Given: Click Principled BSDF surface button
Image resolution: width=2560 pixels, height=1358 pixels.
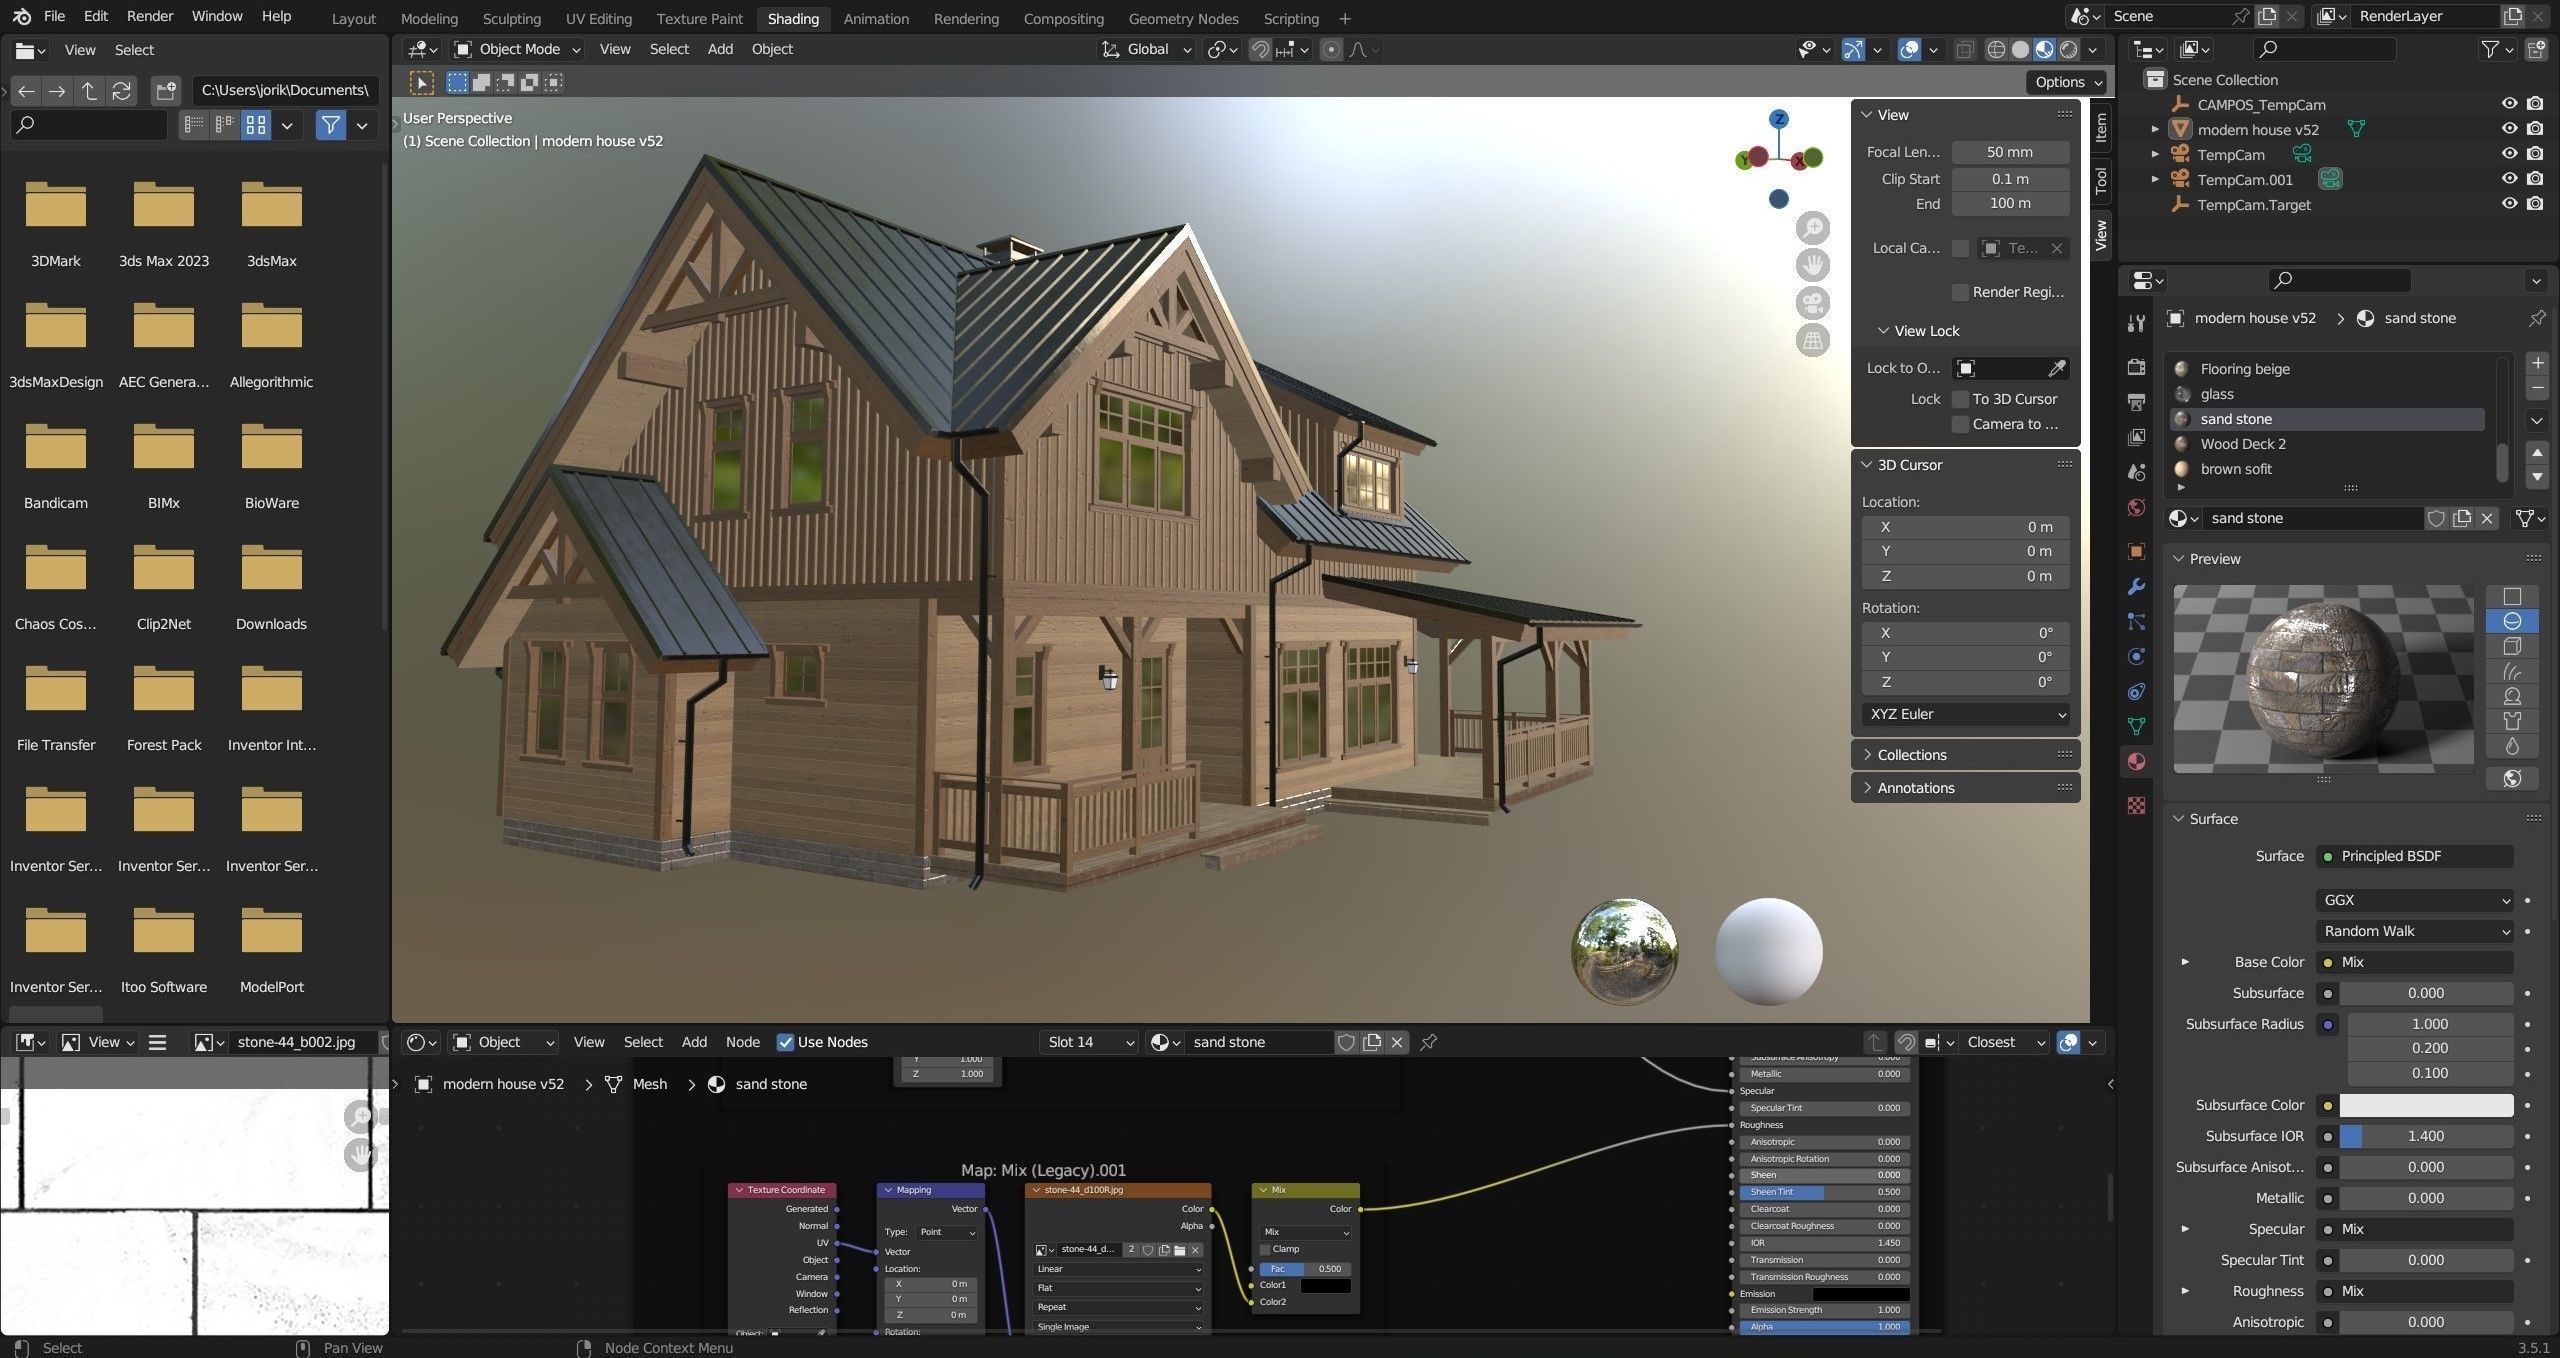Looking at the screenshot, I should pyautogui.click(x=2414, y=856).
